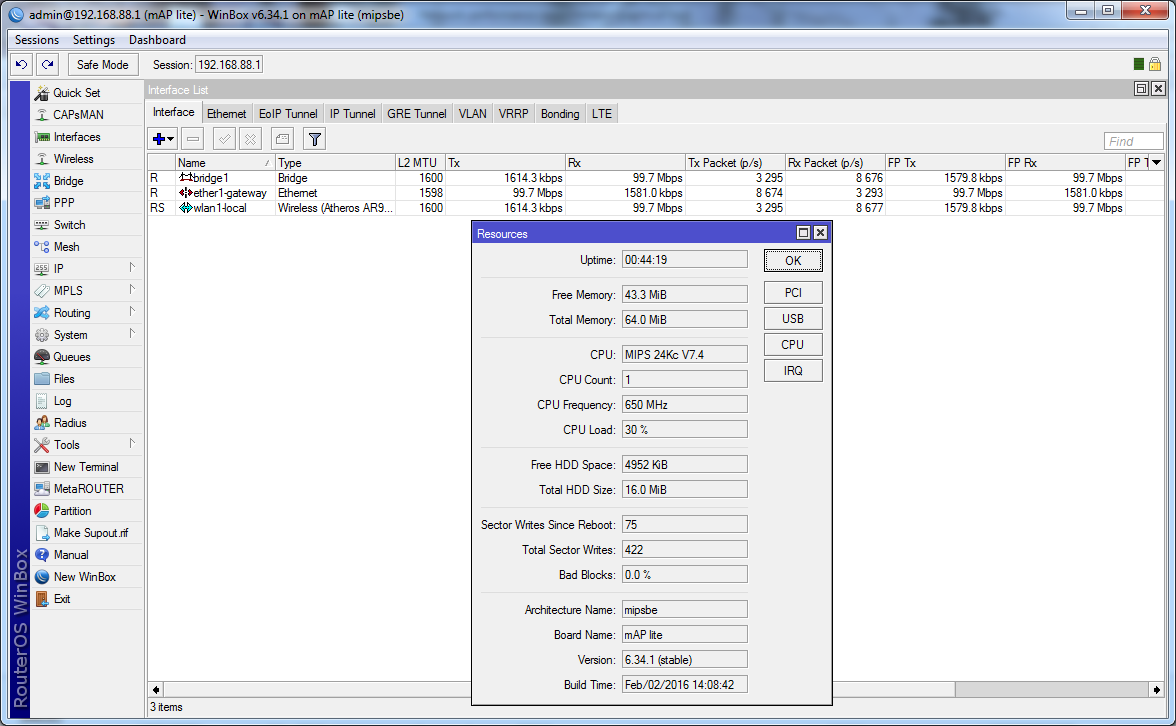Toggle the Safe Mode button
This screenshot has height=726, width=1176.
pyautogui.click(x=102, y=64)
